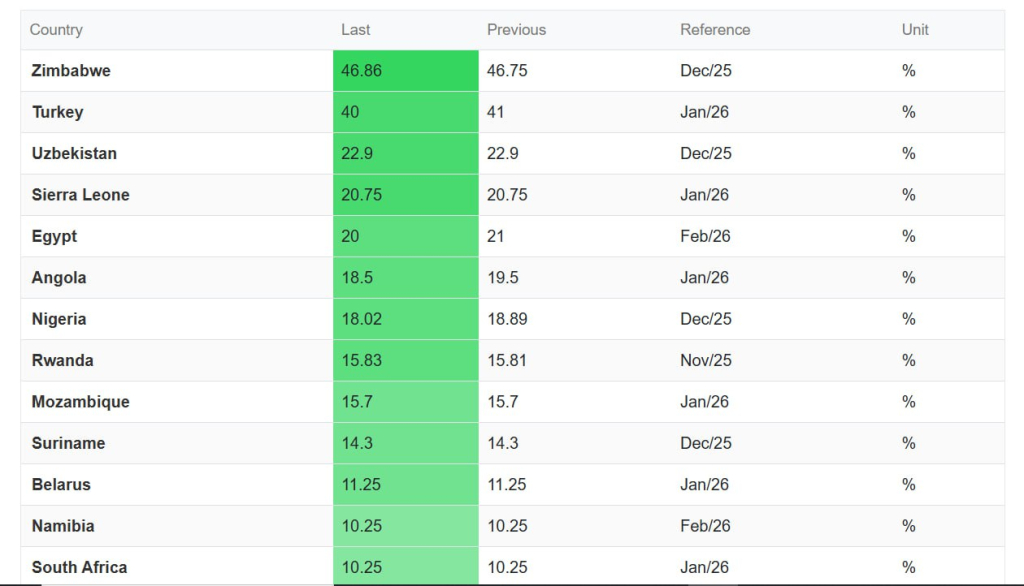
Task: Open the Suriname link
Action: pyautogui.click(x=68, y=443)
